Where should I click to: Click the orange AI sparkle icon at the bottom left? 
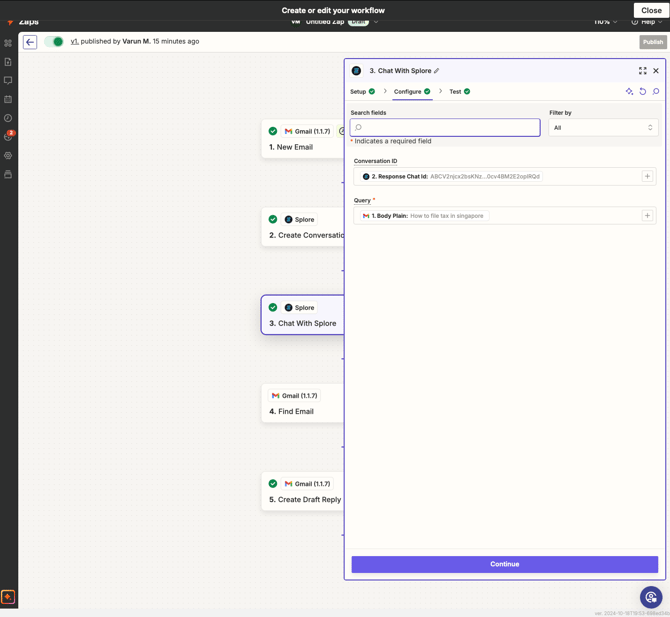[8, 596]
